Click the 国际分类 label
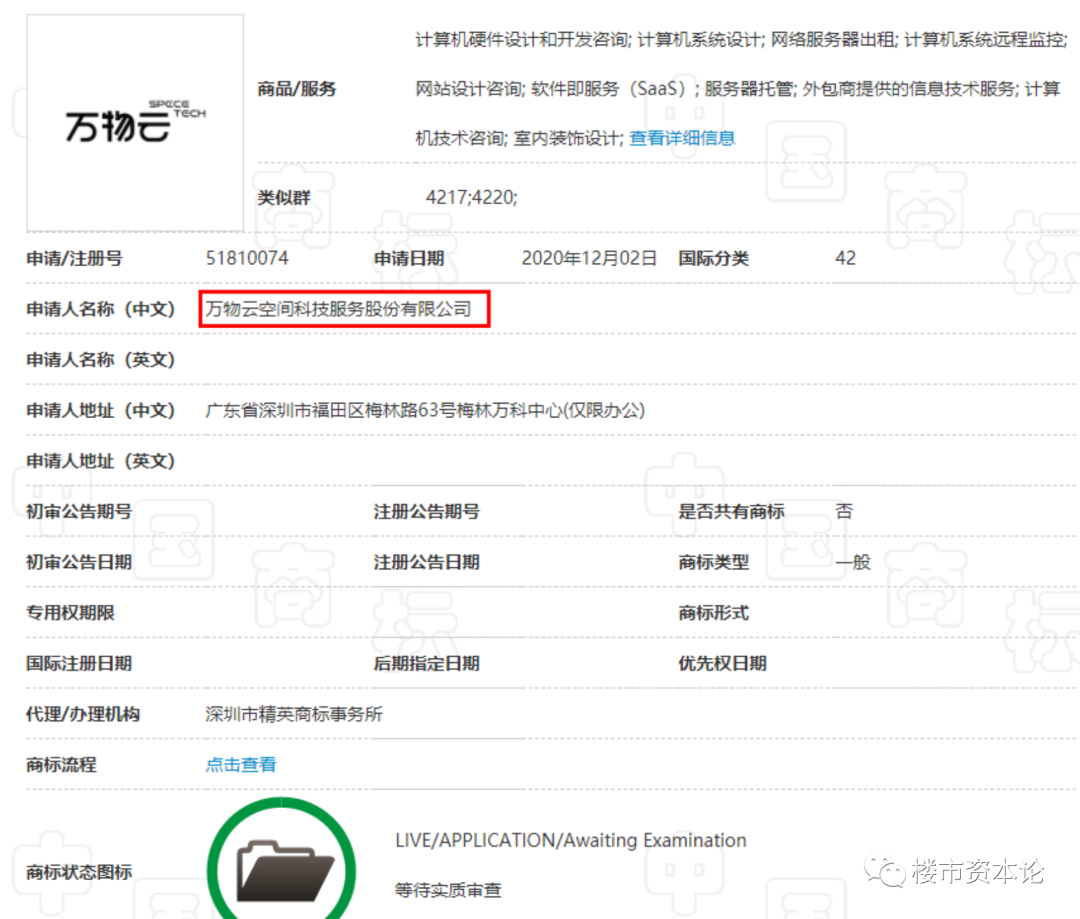The width and height of the screenshot is (1080, 919). [x=714, y=258]
